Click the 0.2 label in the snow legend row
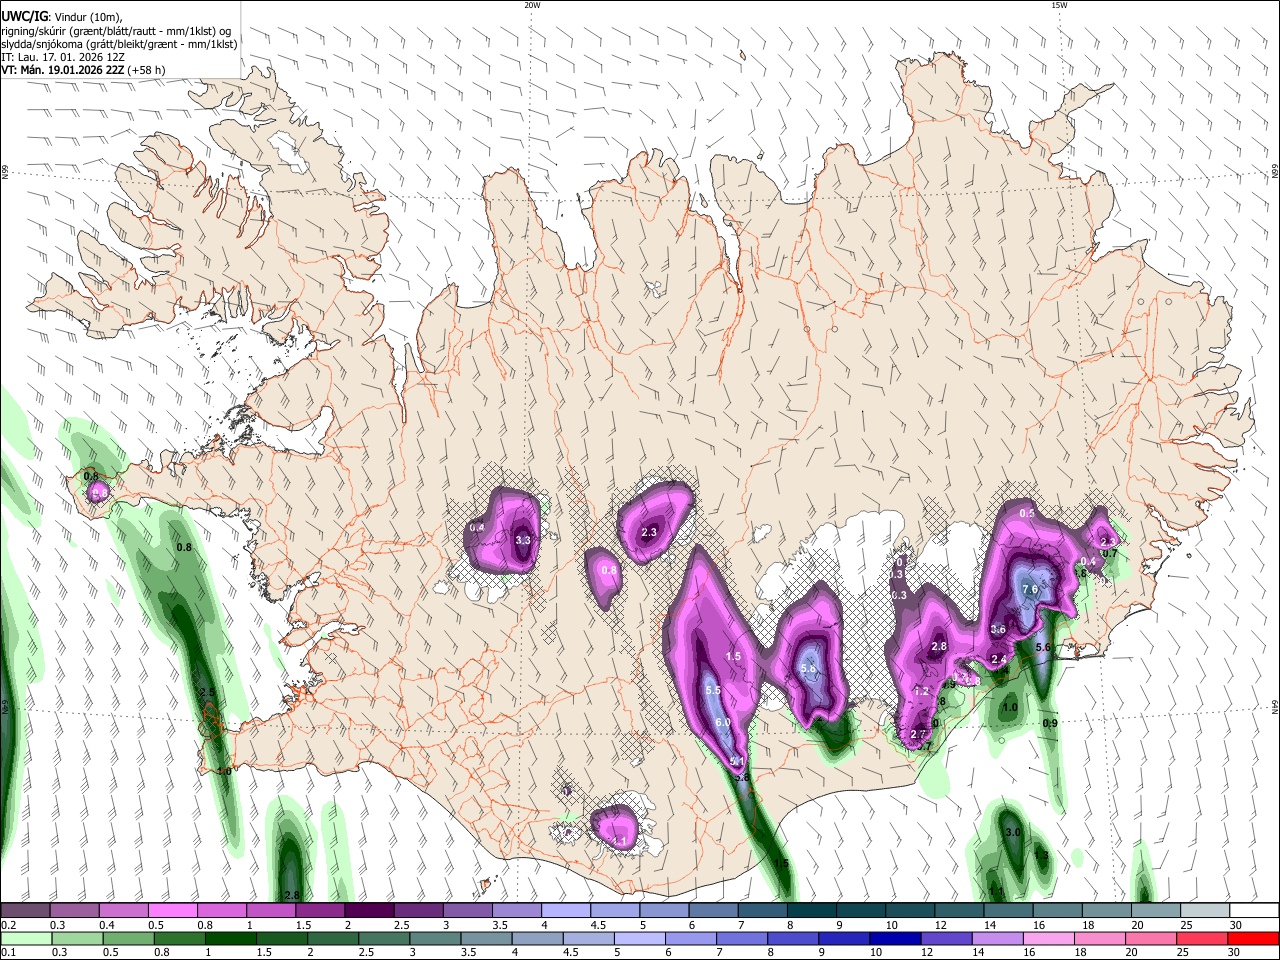 click(x=7, y=926)
